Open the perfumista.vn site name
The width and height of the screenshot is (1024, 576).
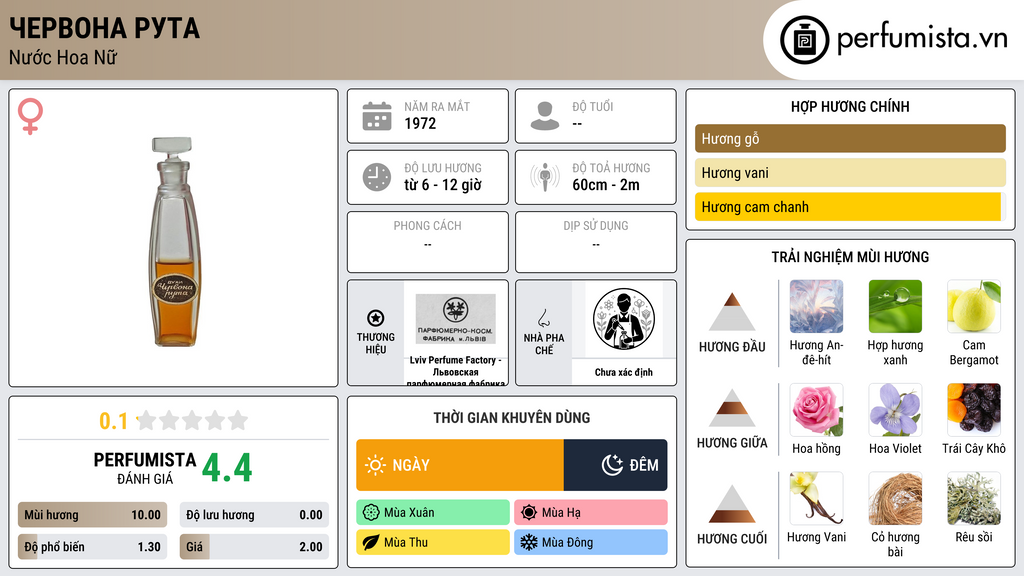(x=922, y=38)
